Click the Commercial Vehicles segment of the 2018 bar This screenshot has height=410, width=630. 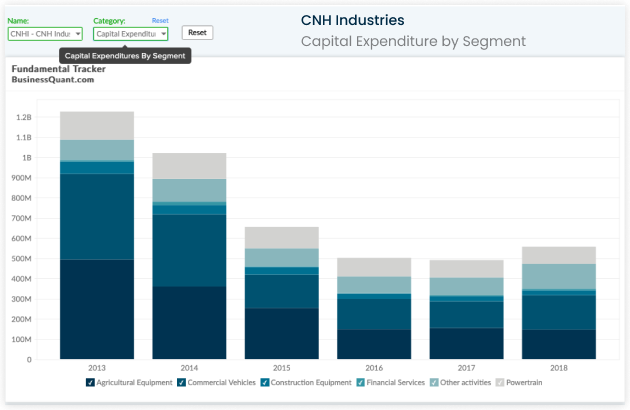559,313
